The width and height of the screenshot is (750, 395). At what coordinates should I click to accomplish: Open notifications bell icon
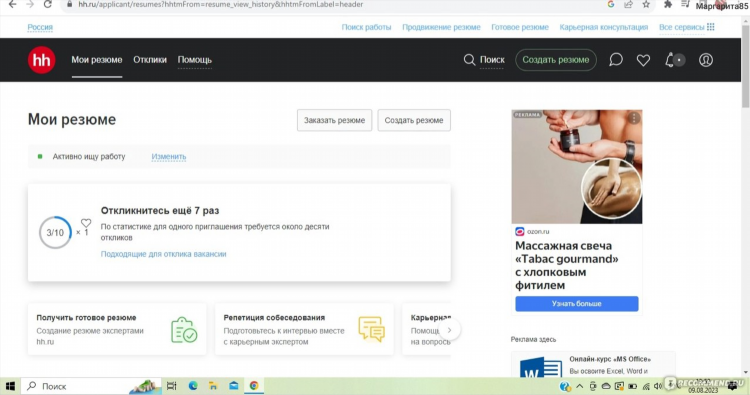(x=670, y=60)
